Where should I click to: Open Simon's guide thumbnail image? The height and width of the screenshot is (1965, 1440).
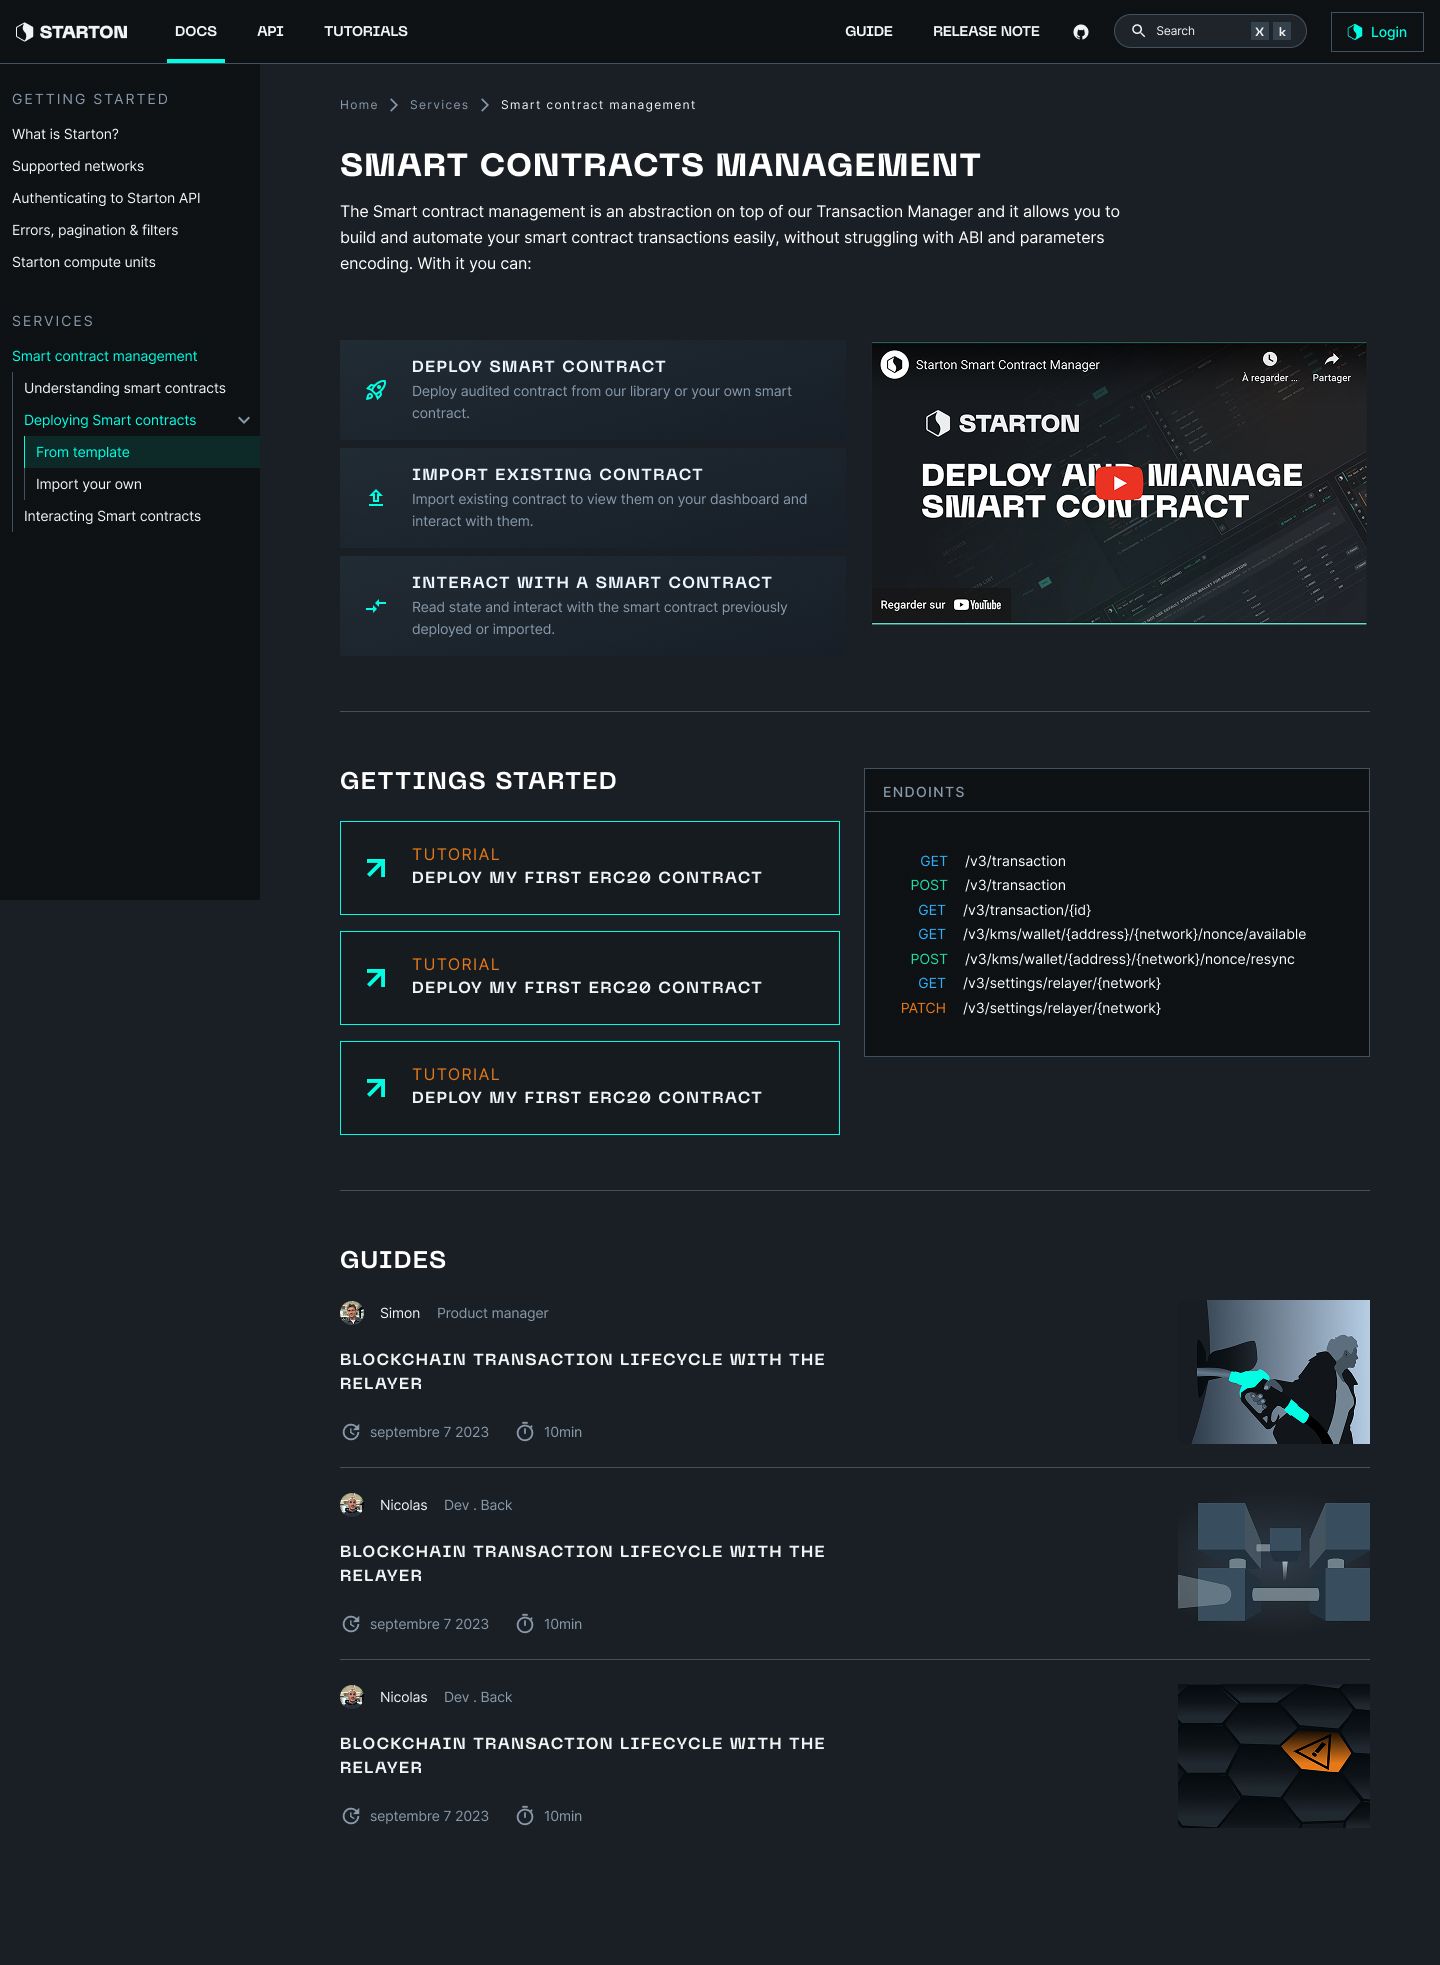(1274, 1372)
